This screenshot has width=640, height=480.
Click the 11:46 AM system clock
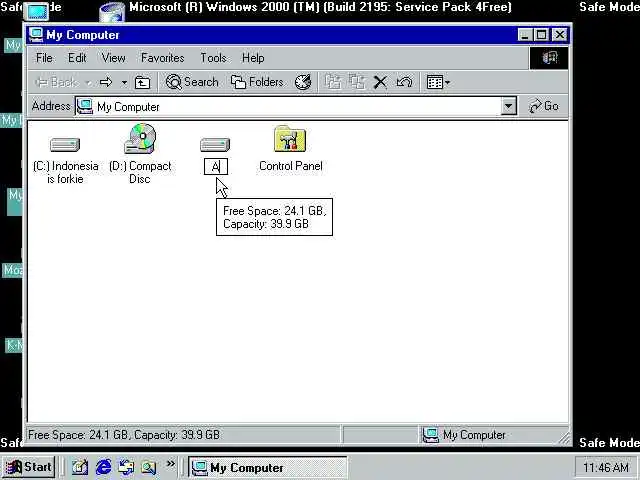coord(606,467)
